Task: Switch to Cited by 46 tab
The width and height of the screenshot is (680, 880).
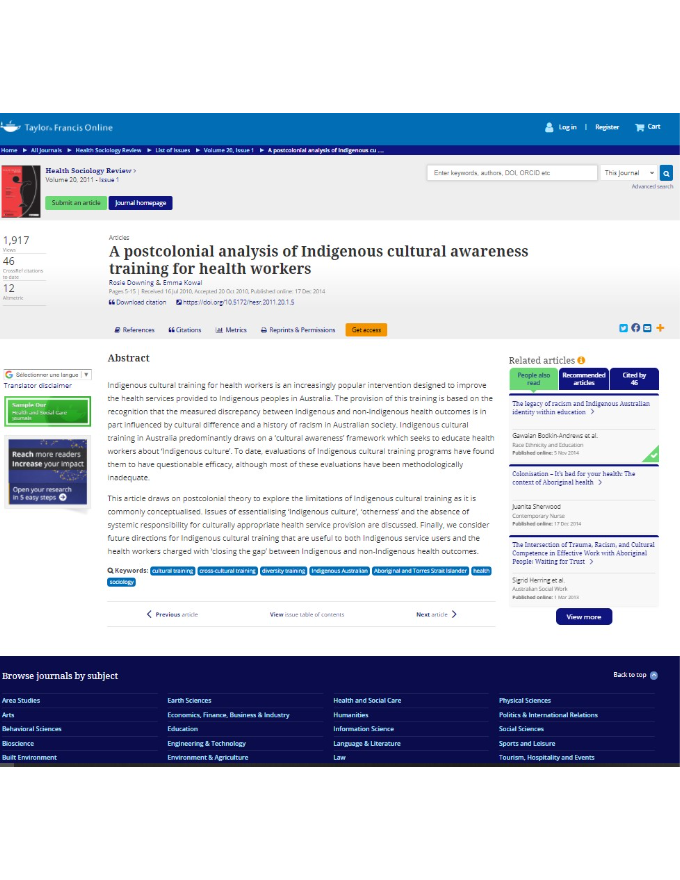Action: [634, 379]
